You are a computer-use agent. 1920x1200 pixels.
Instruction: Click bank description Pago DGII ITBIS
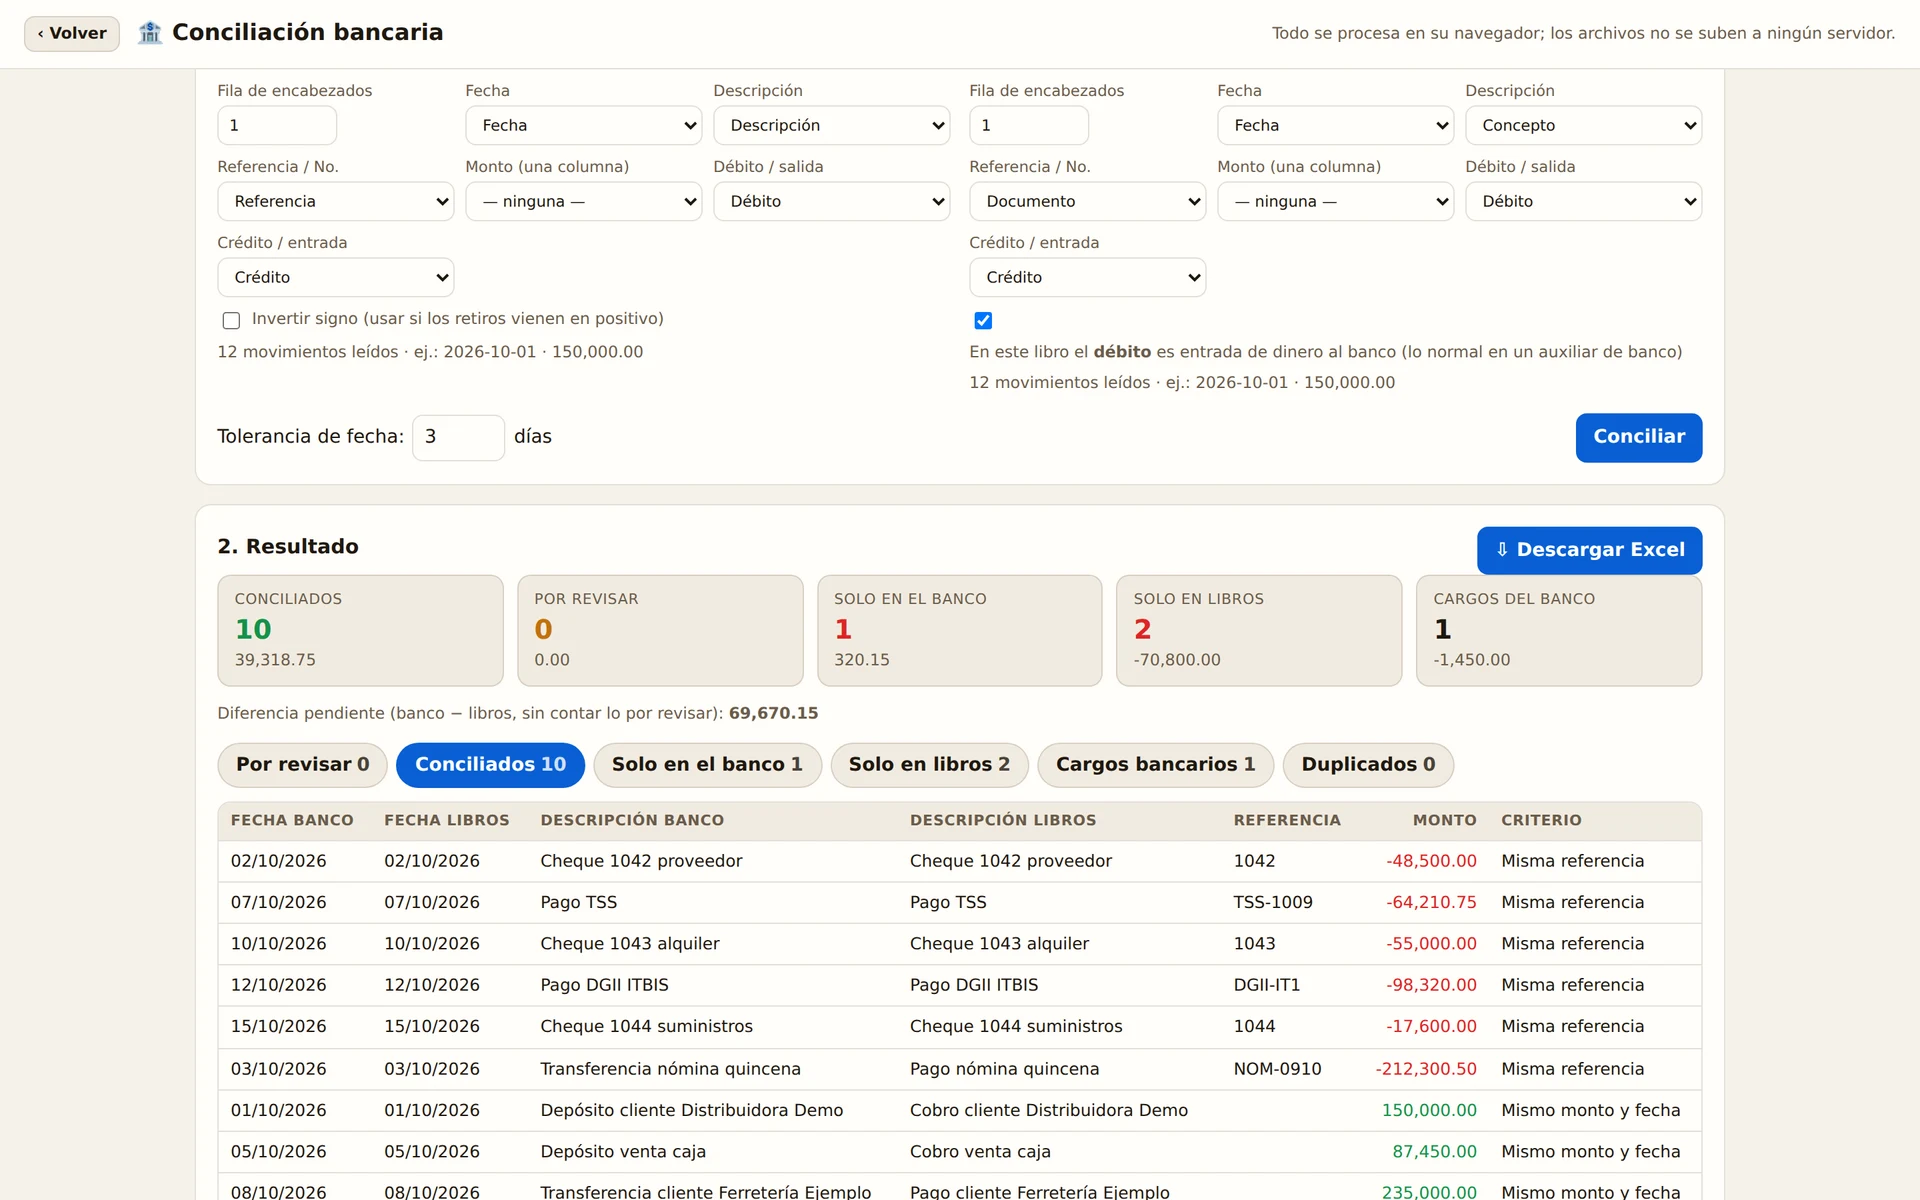click(x=604, y=985)
